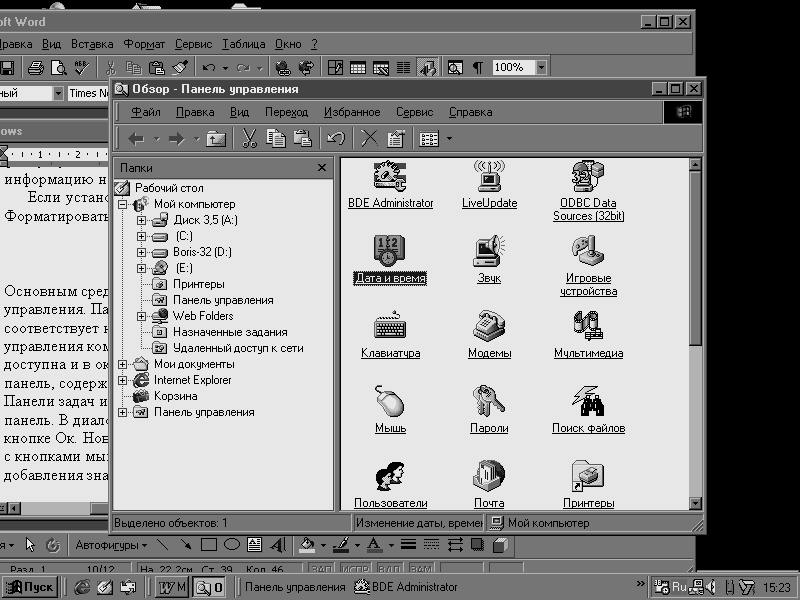The height and width of the screenshot is (600, 800).
Task: Open the Принтеры shortcut icon in the right pane
Action: (x=588, y=476)
